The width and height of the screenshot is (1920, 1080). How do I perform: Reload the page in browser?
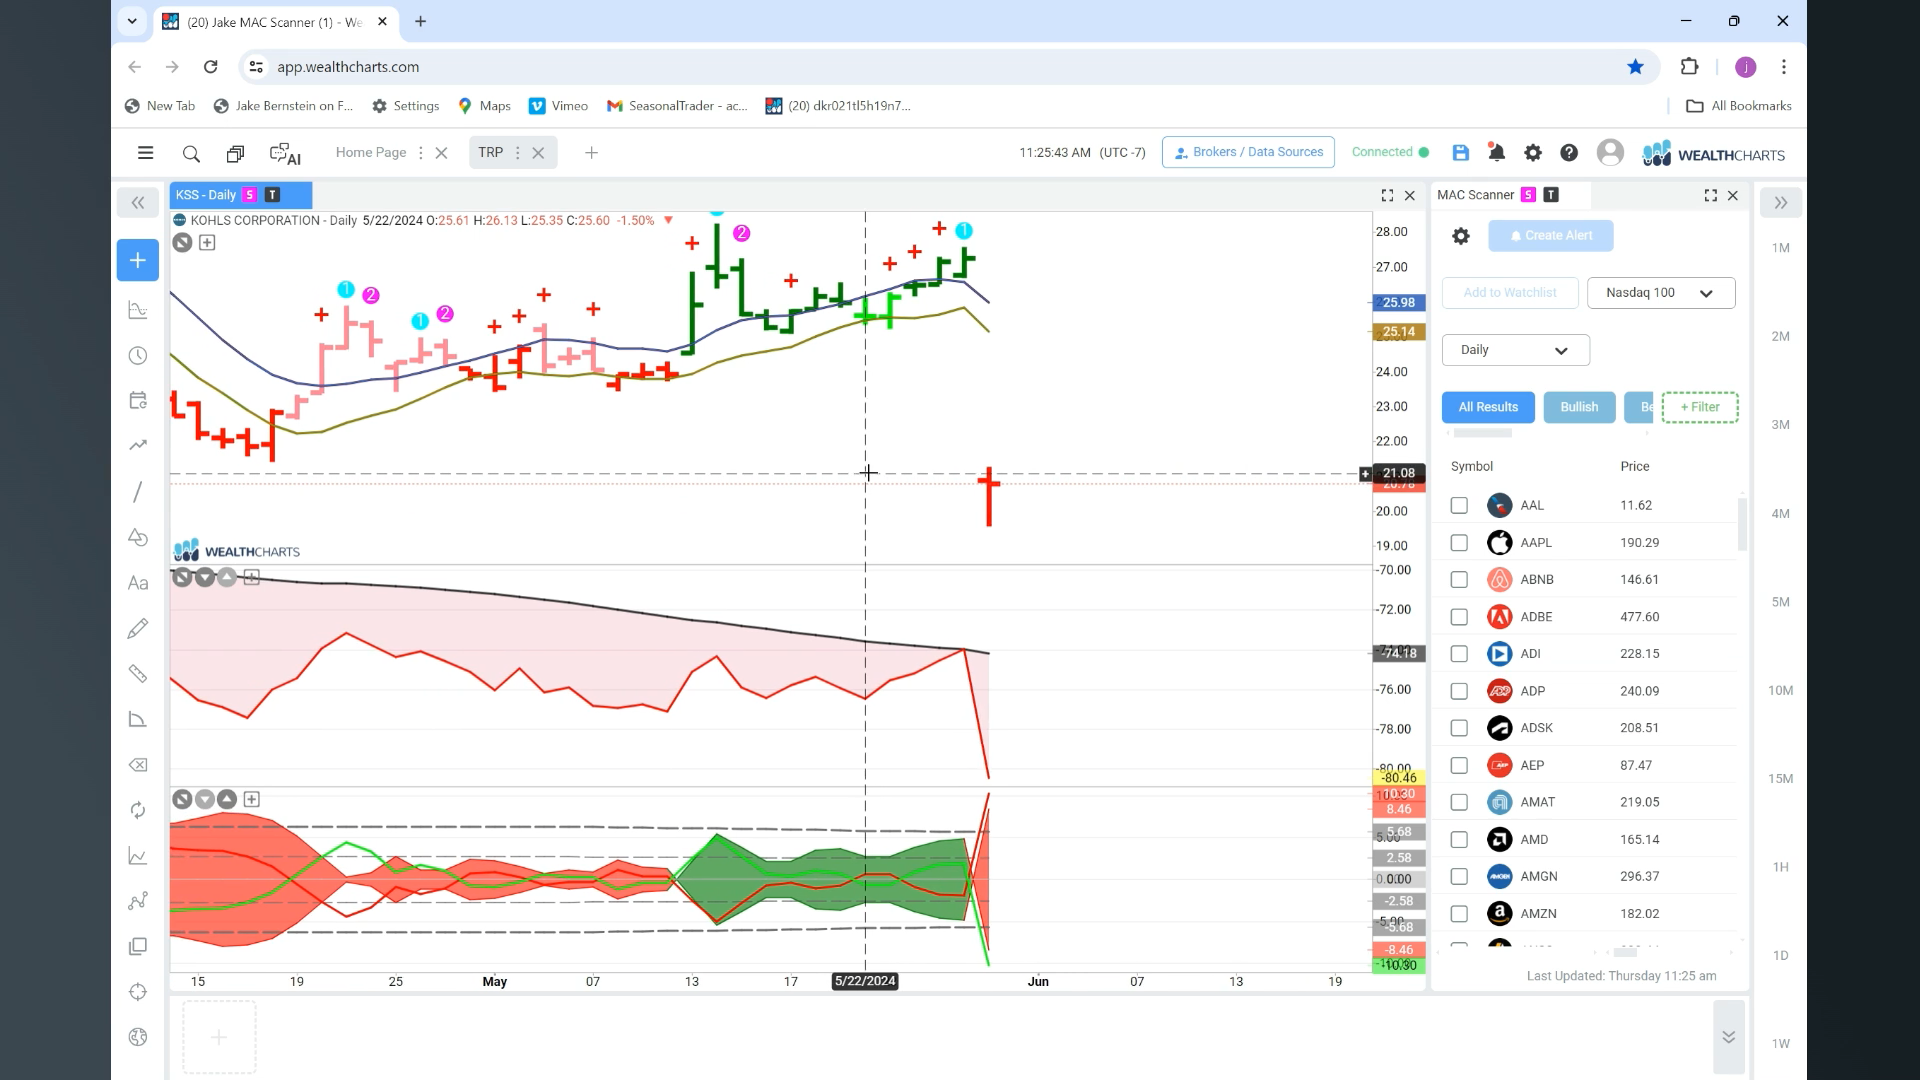pos(210,67)
